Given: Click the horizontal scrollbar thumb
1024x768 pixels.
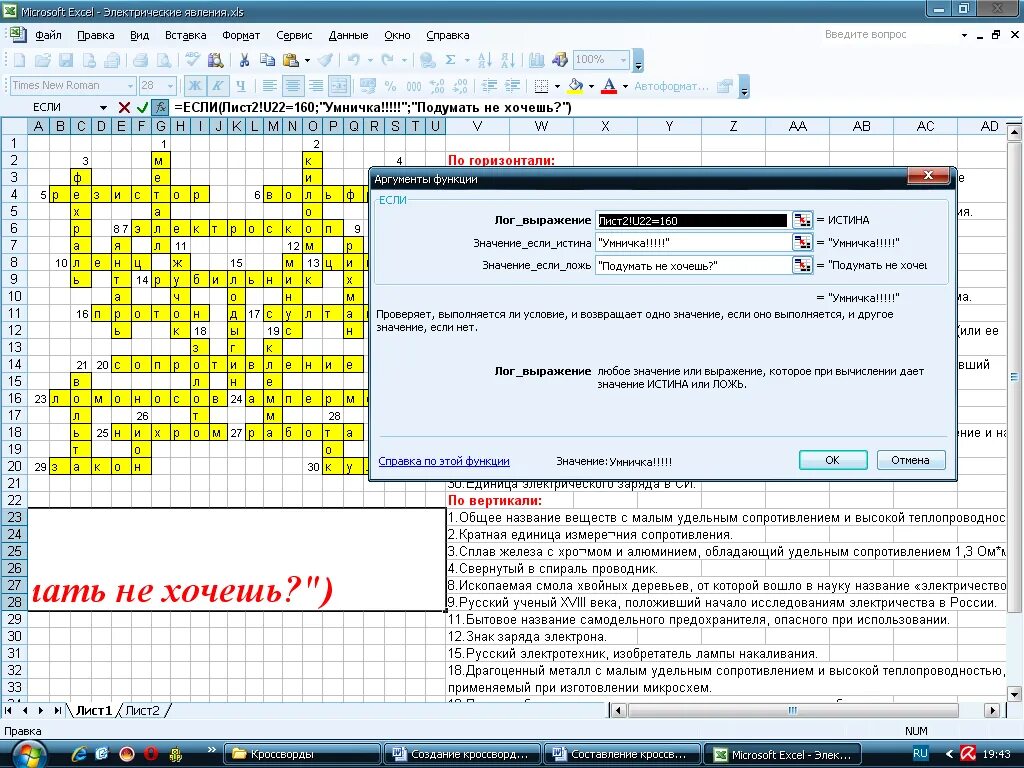Looking at the screenshot, I should point(792,710).
